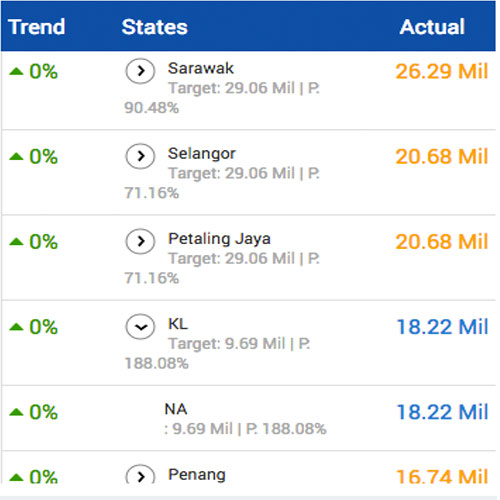The width and height of the screenshot is (500, 500).
Task: Click the Penang green trend arrow
Action: pyautogui.click(x=16, y=478)
